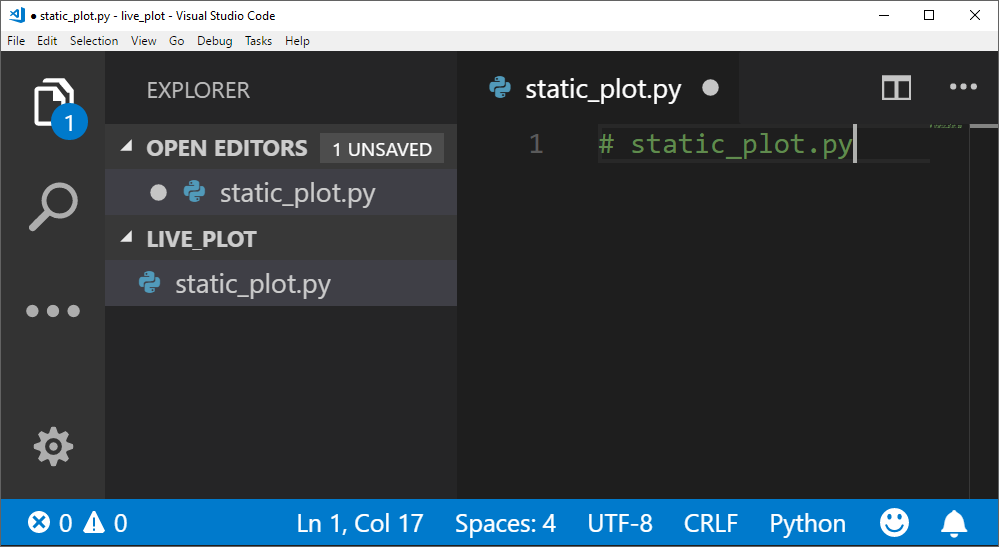This screenshot has width=999, height=547.
Task: Collapse the Open Editors section
Action: [x=127, y=148]
